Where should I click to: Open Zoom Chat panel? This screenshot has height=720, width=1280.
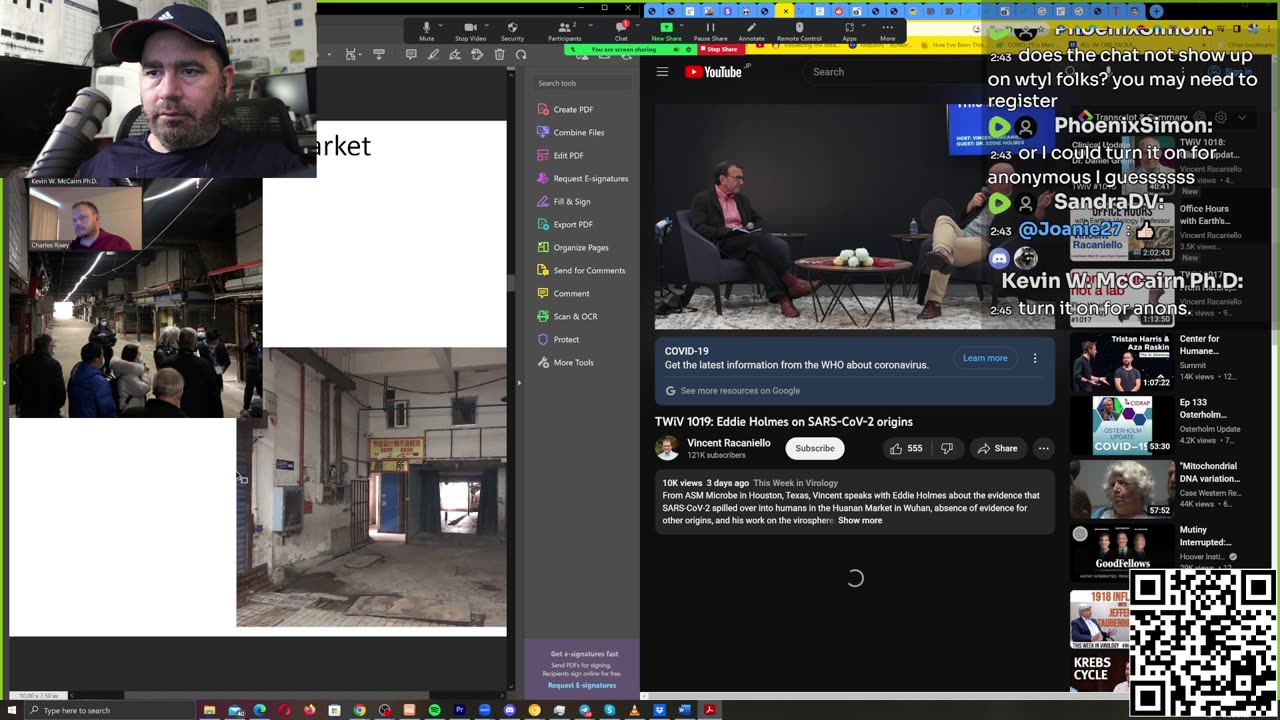click(x=621, y=31)
